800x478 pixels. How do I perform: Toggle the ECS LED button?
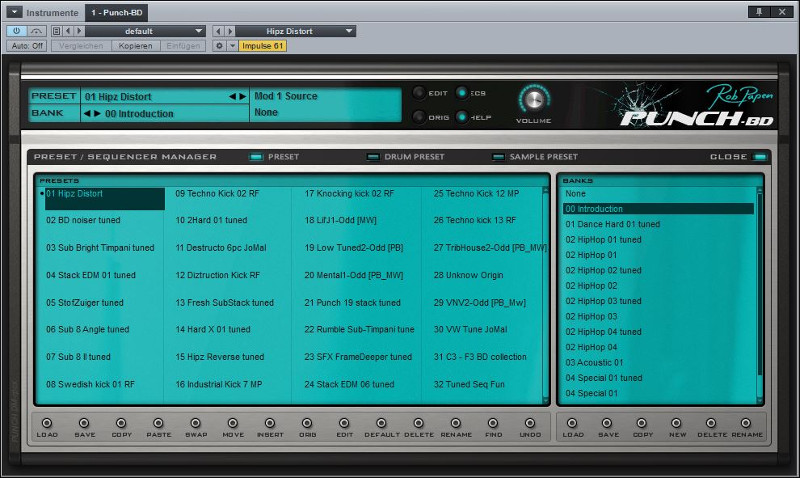click(462, 93)
